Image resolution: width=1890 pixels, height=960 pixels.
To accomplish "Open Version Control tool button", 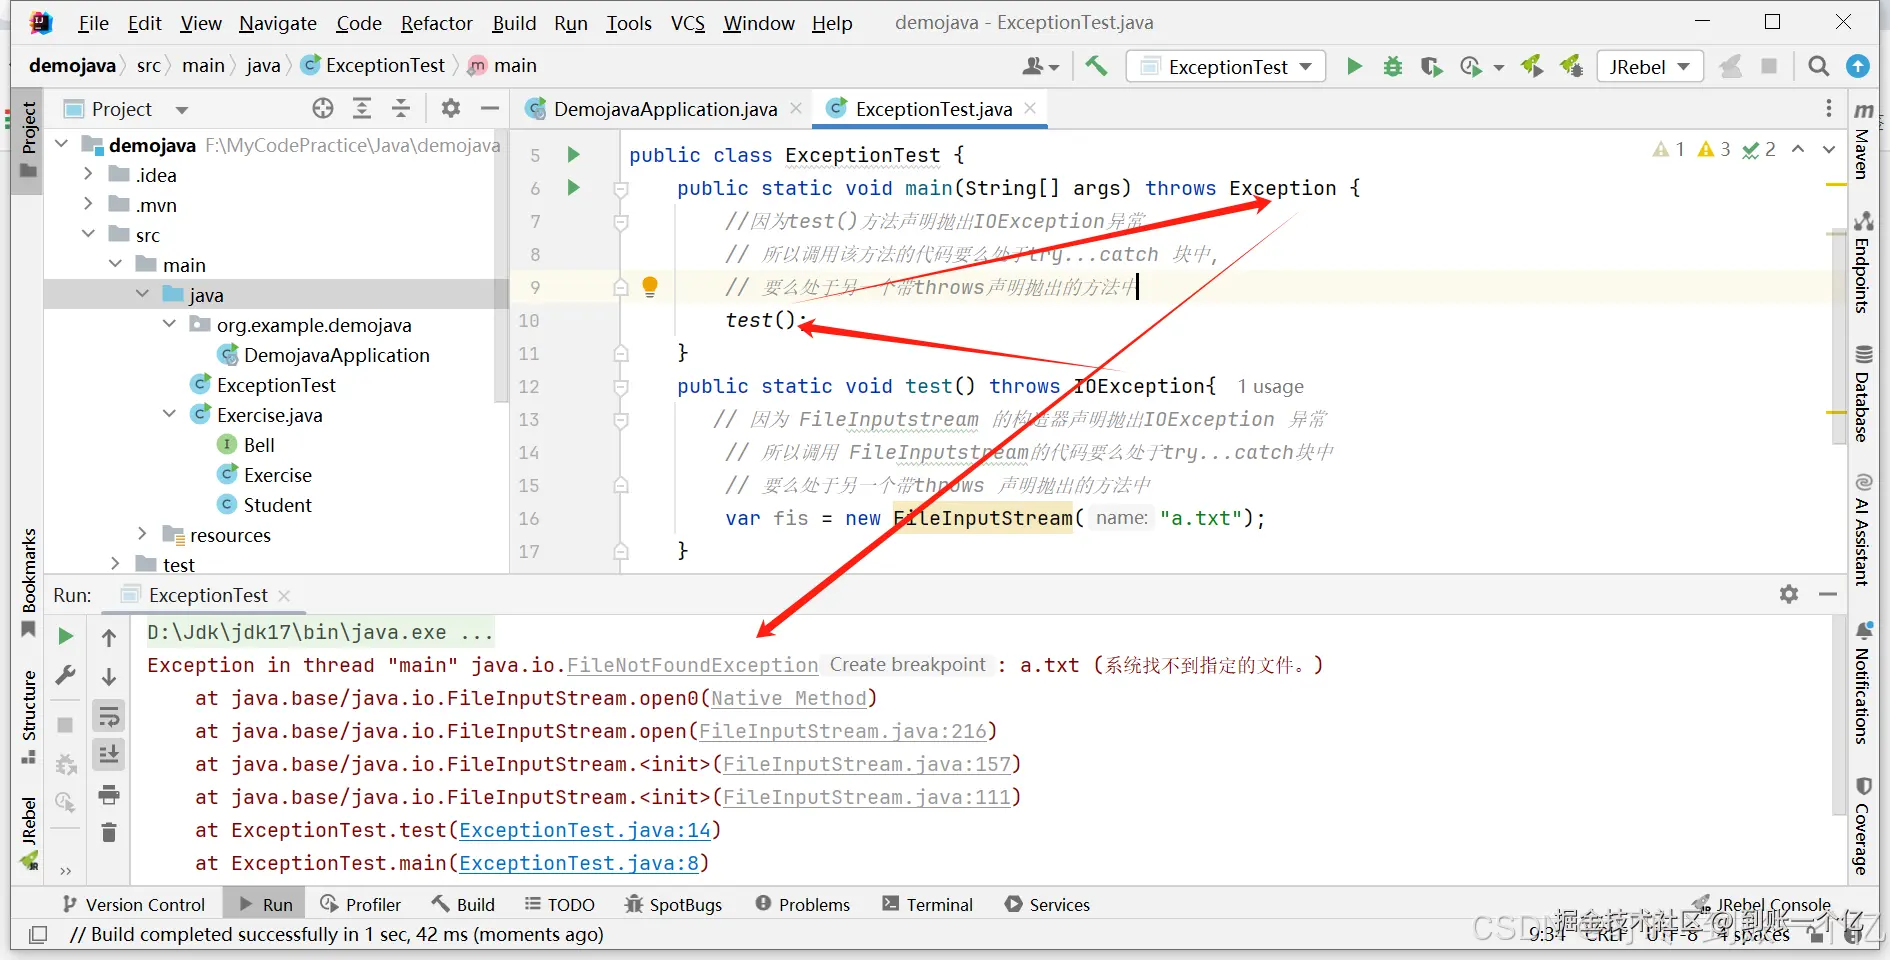I will (x=134, y=904).
